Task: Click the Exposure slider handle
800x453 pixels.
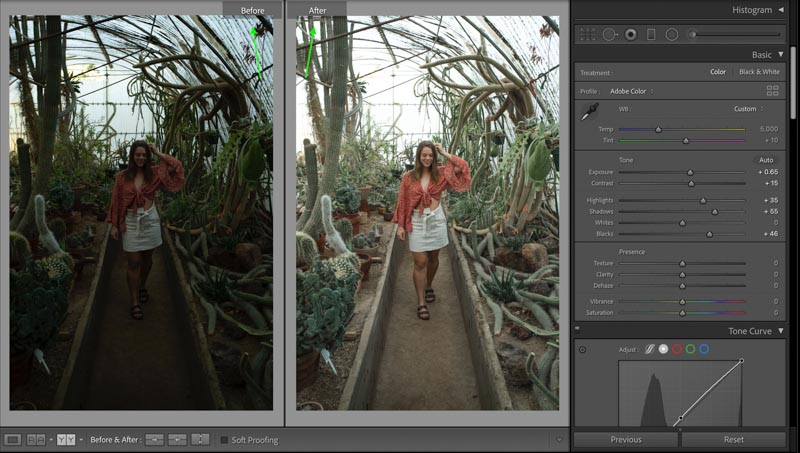Action: click(690, 172)
